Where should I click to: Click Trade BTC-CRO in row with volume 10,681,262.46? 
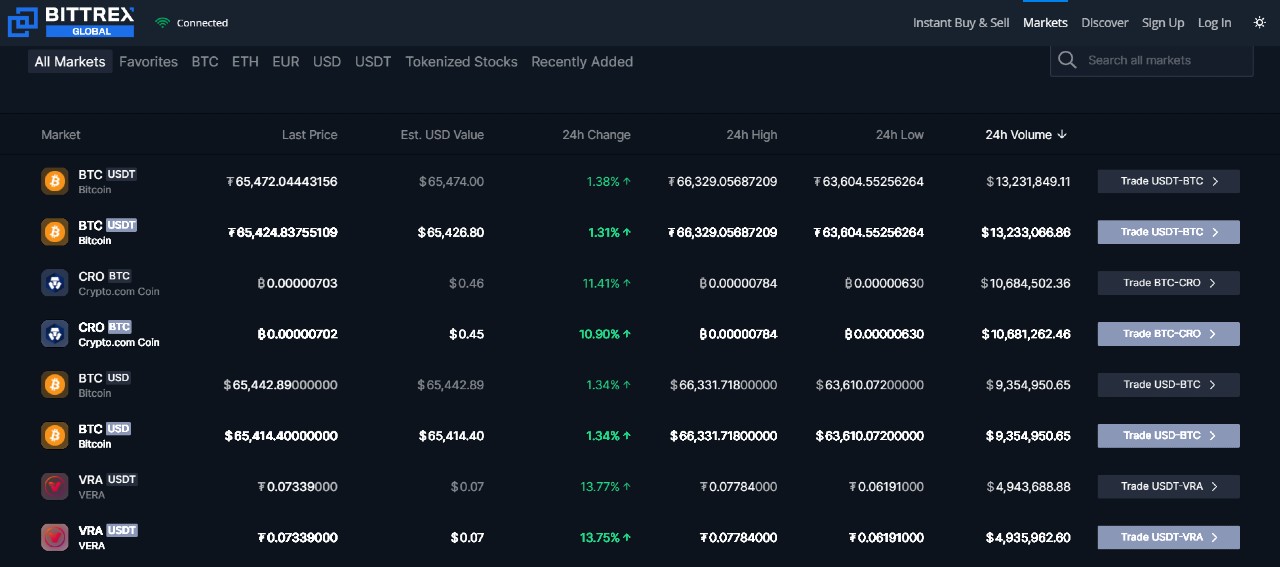[x=1169, y=334]
